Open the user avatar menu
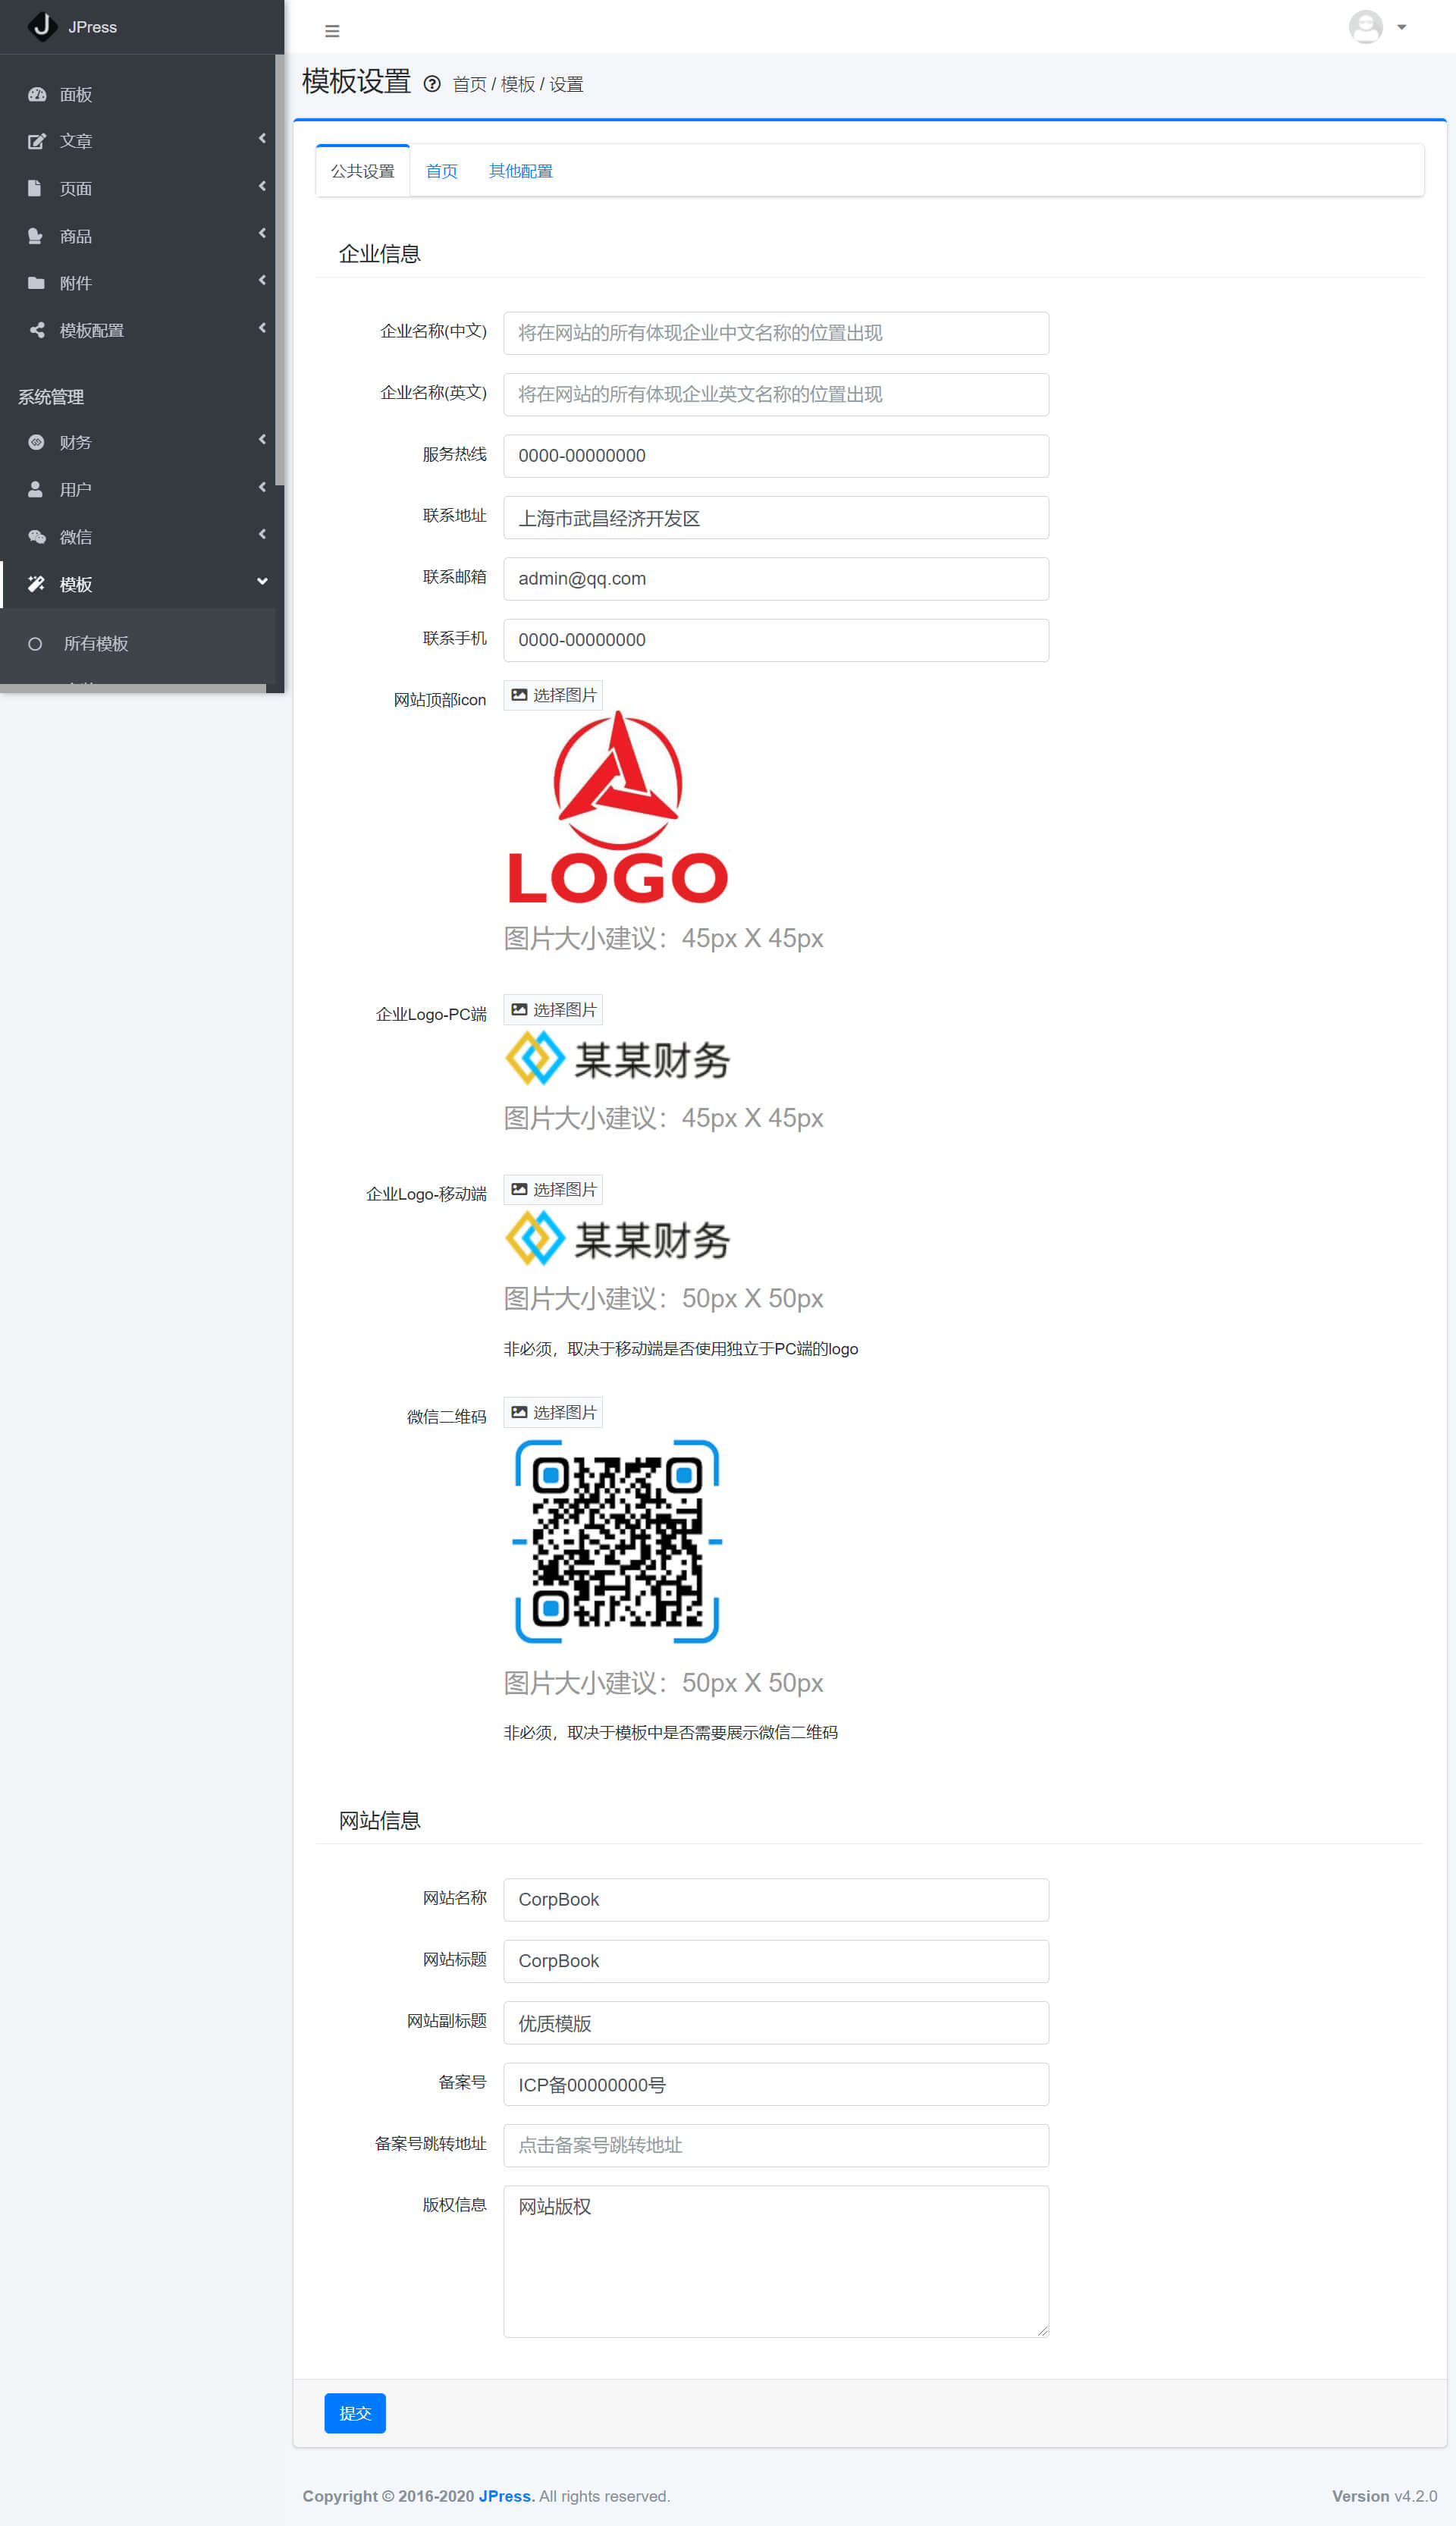1456x2526 pixels. (x=1365, y=27)
